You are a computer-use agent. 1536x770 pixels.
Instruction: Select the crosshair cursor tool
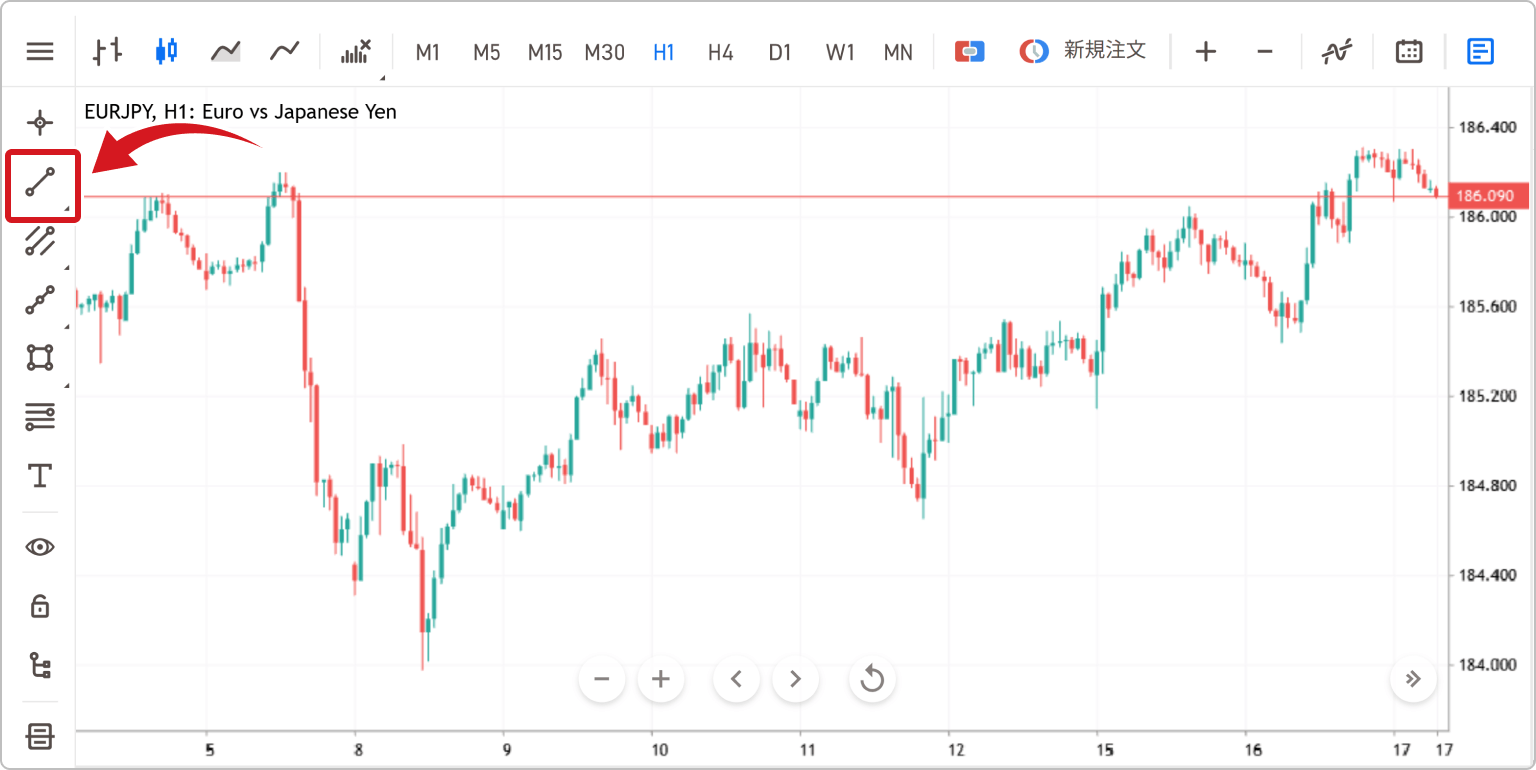point(40,123)
